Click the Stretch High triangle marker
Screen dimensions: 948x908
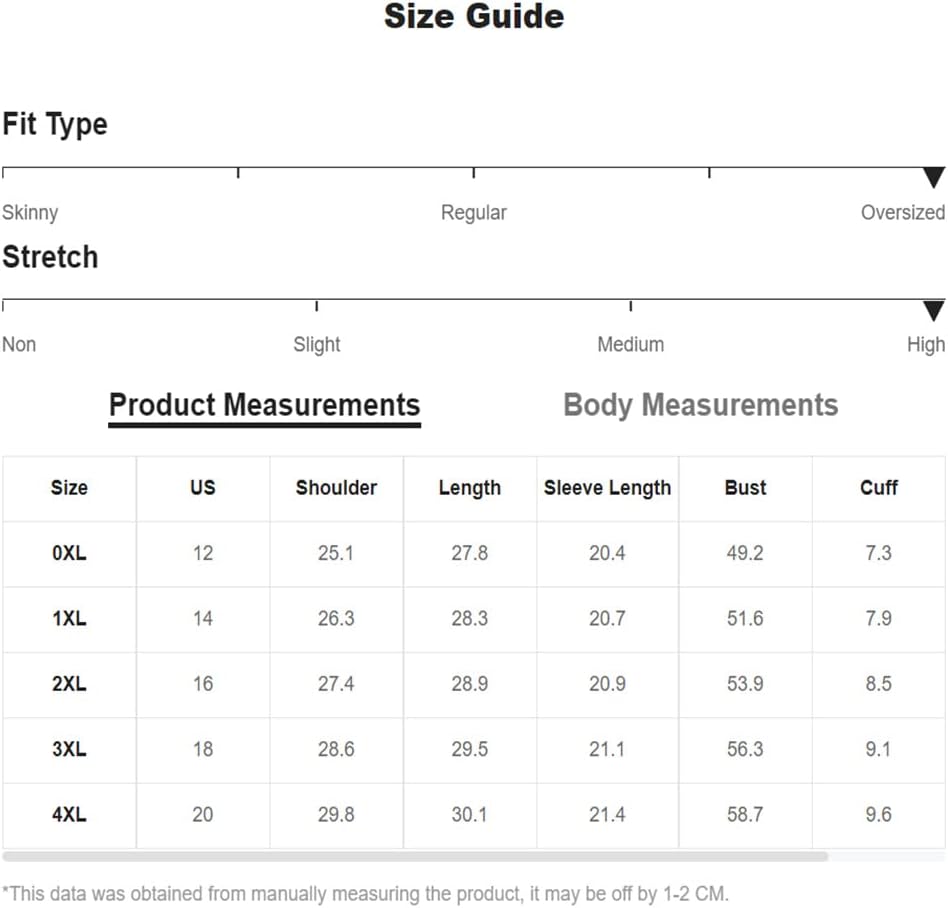933,311
